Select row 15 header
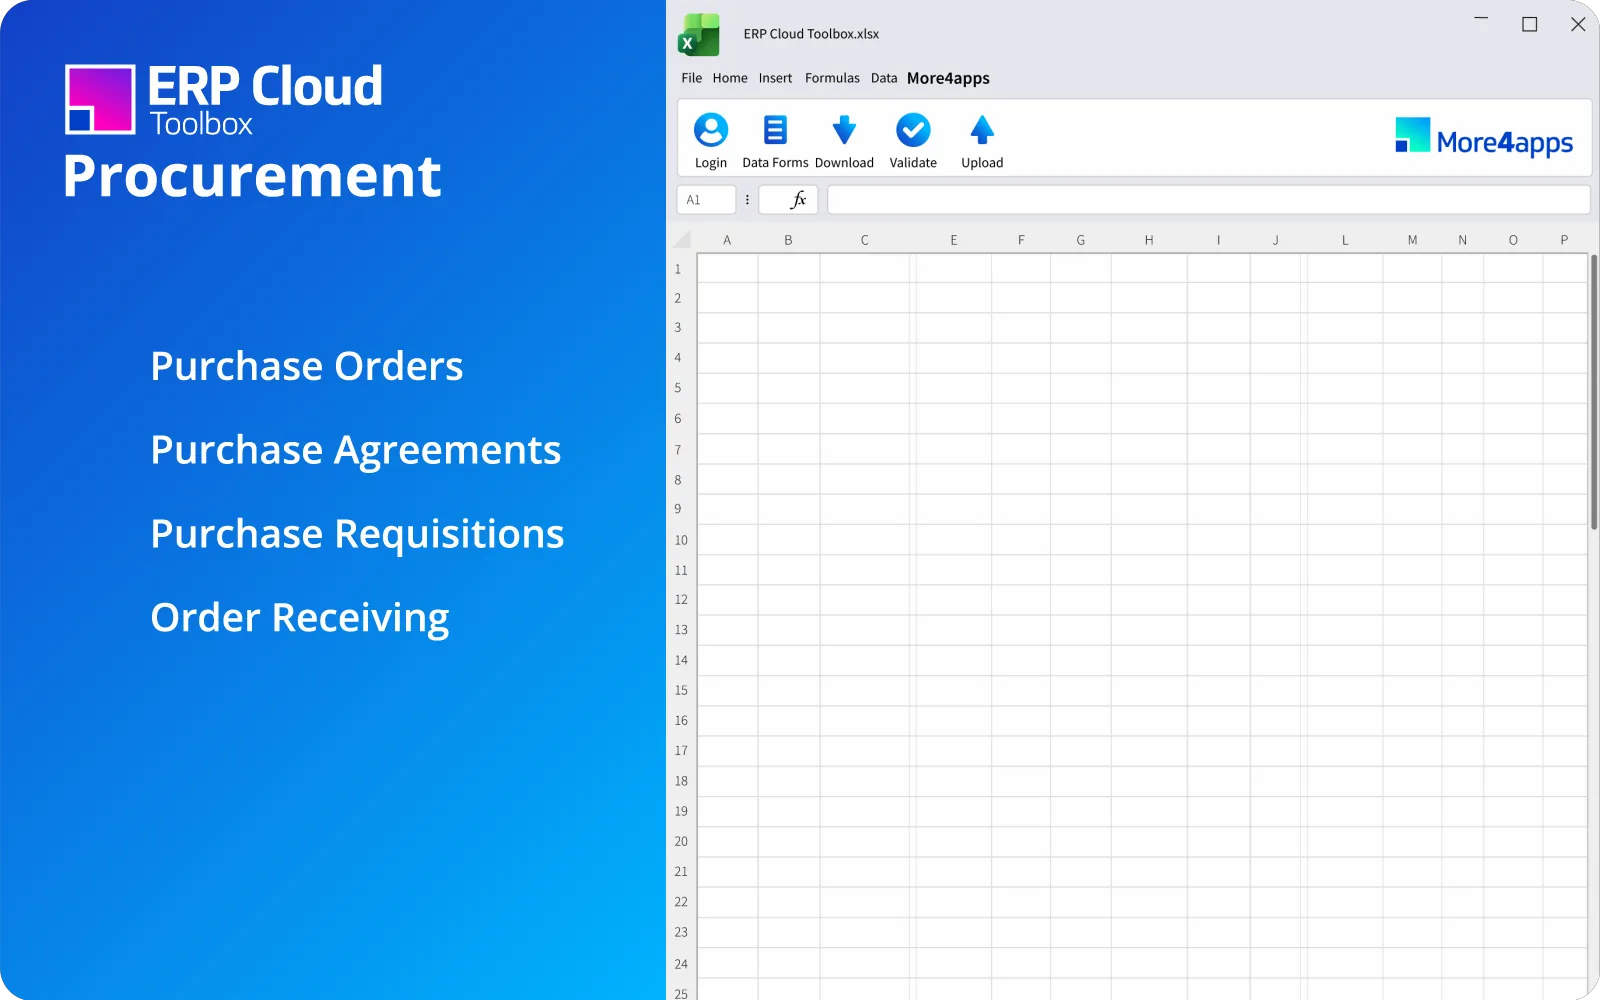The image size is (1600, 1000). tap(681, 690)
